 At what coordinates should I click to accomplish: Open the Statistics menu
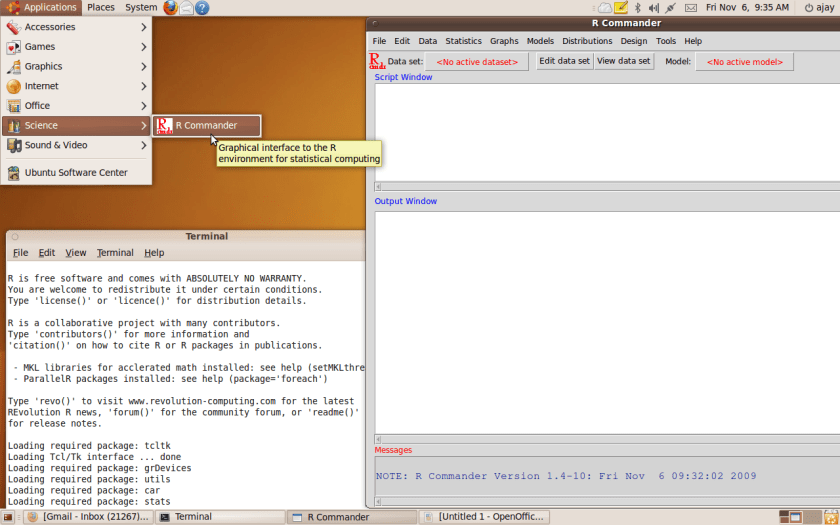coord(463,41)
